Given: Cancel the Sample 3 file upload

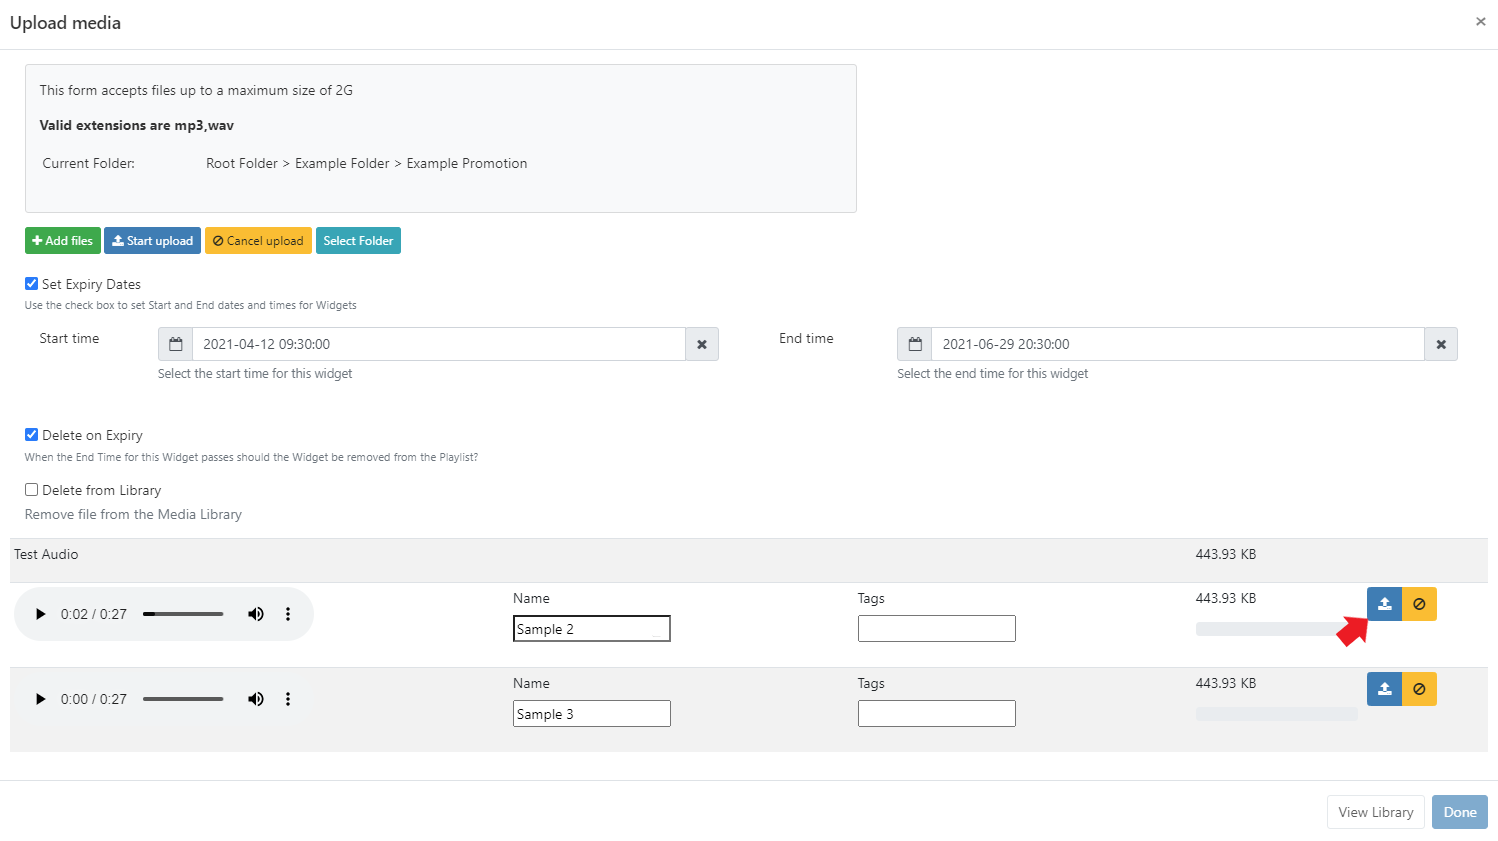Looking at the screenshot, I should click(x=1419, y=689).
